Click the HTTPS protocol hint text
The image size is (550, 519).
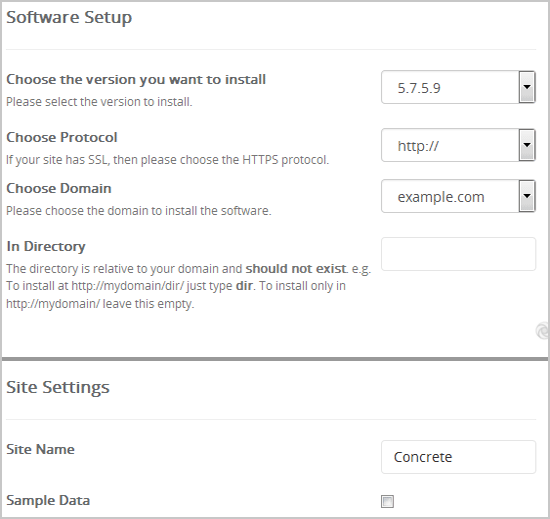click(168, 160)
